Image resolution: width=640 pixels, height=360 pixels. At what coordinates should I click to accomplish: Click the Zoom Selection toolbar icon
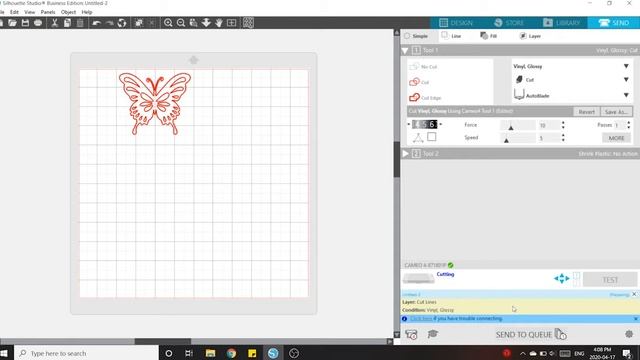pos(193,23)
